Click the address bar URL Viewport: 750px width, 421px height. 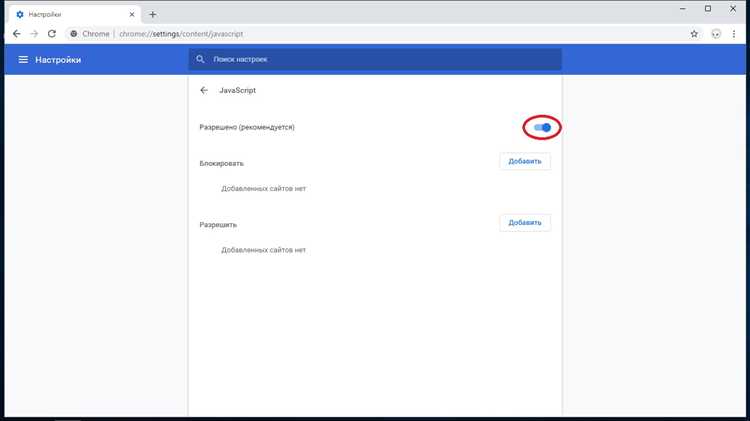[181, 34]
